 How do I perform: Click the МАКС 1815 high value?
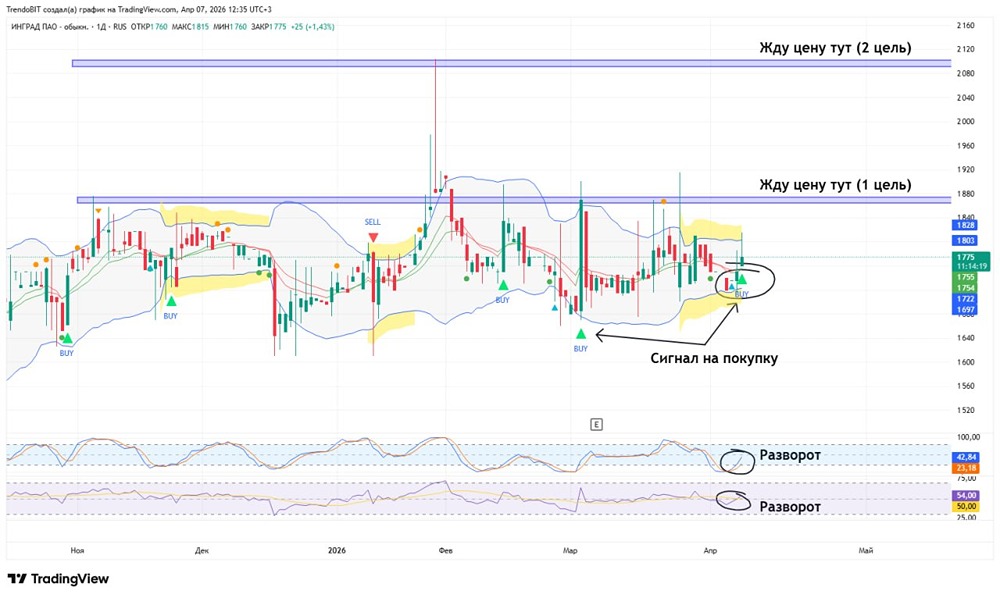coord(190,27)
